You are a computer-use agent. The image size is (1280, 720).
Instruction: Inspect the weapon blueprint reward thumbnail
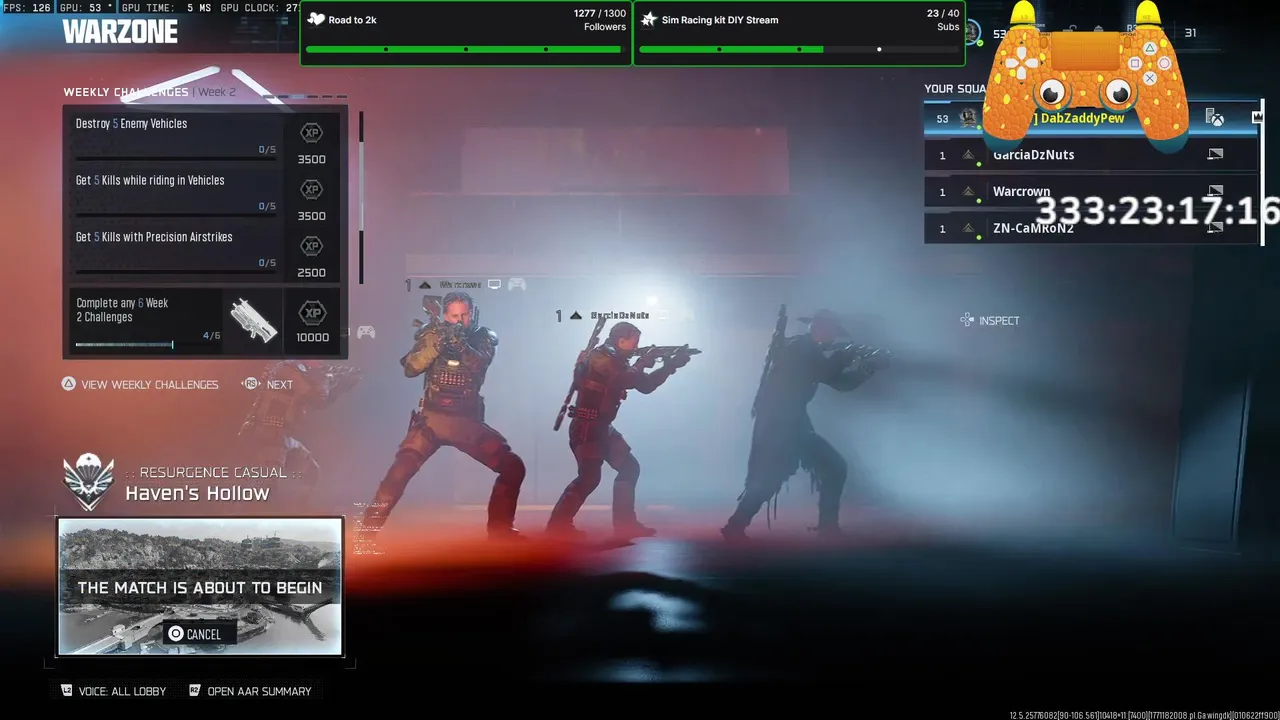coord(253,320)
